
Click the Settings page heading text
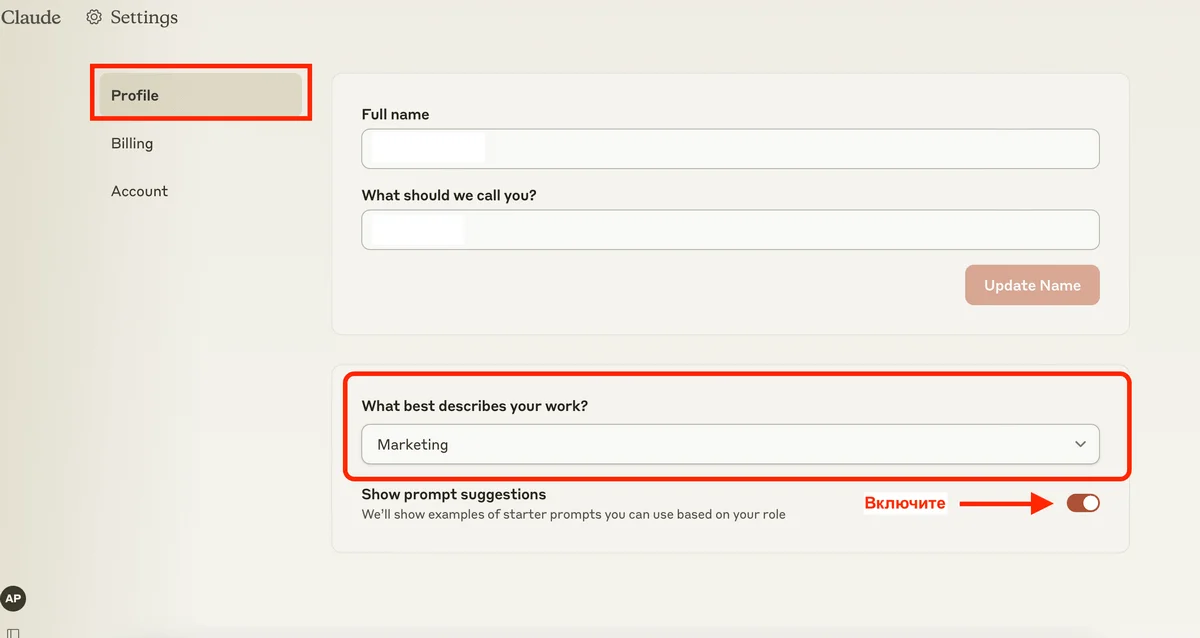[144, 17]
